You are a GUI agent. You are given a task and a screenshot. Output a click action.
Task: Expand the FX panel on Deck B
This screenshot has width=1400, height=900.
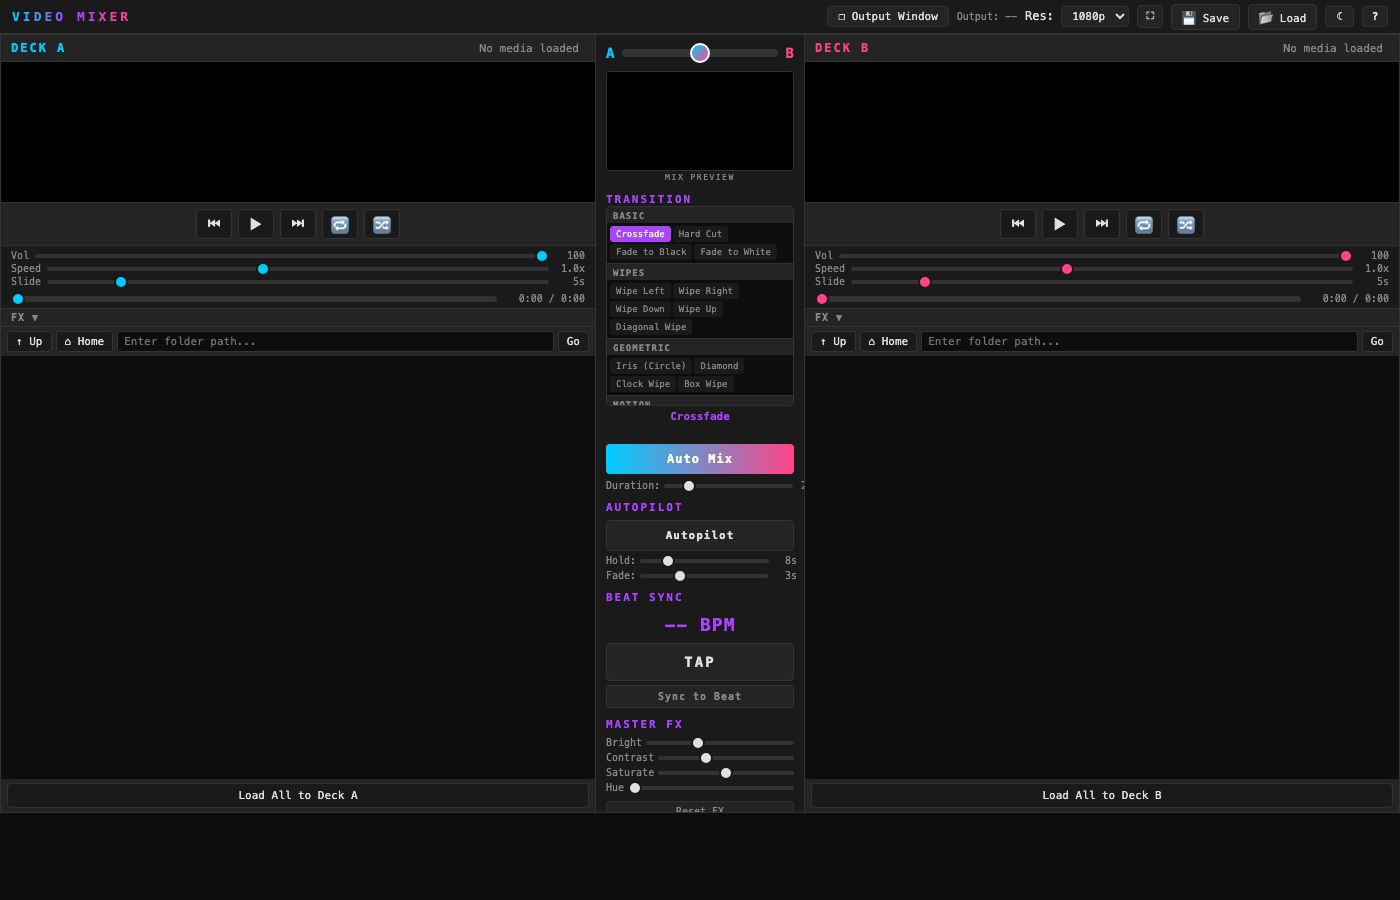[x=827, y=317]
